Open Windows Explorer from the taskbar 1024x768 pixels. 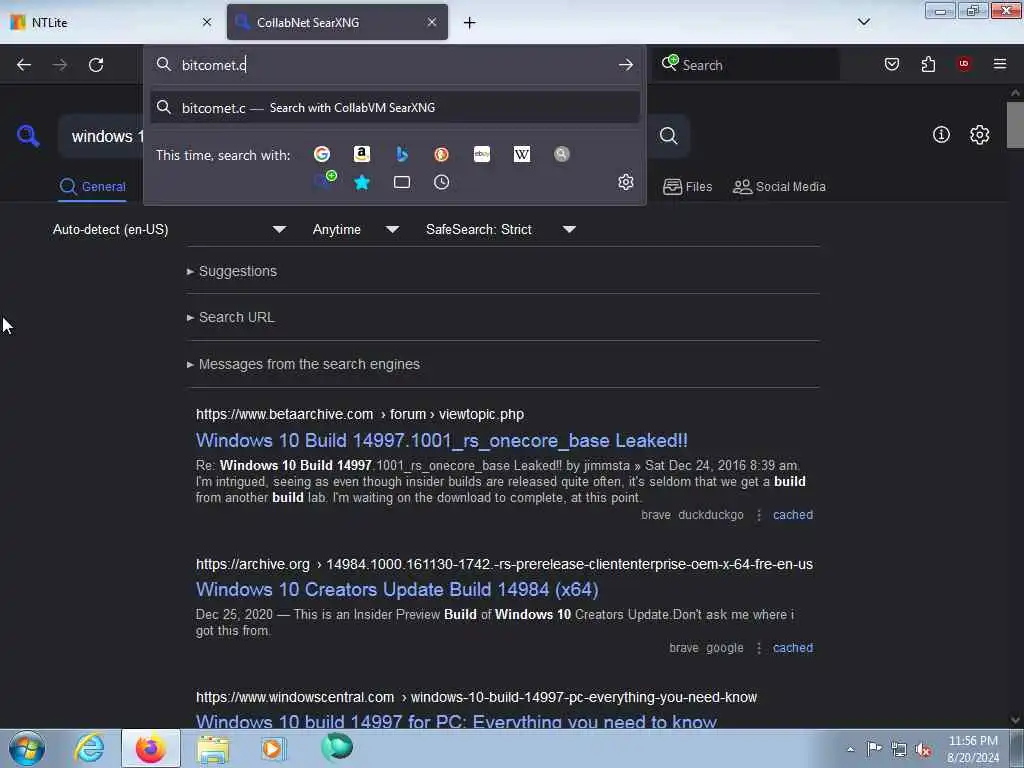click(213, 748)
